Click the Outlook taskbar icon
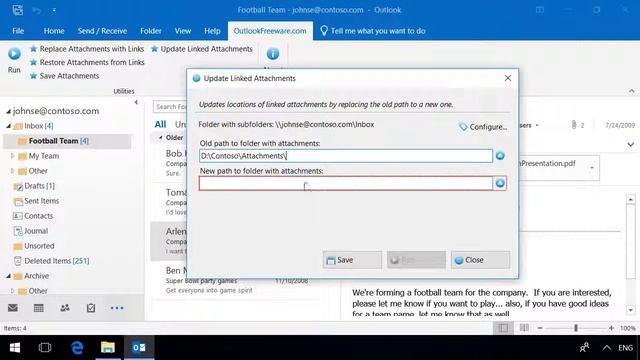640x360 pixels. click(139, 348)
